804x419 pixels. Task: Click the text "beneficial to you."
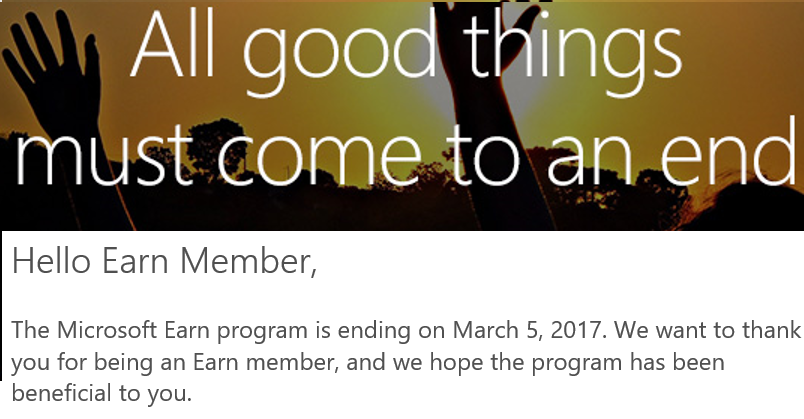(x=101, y=392)
